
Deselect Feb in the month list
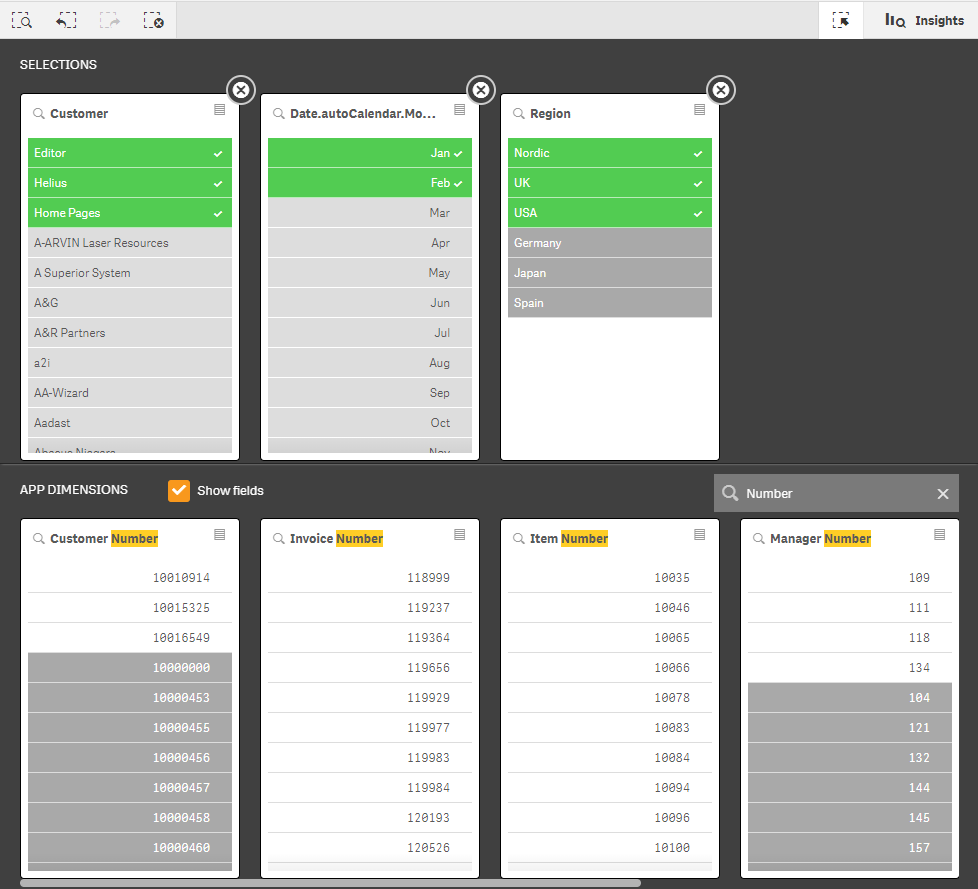tap(370, 183)
